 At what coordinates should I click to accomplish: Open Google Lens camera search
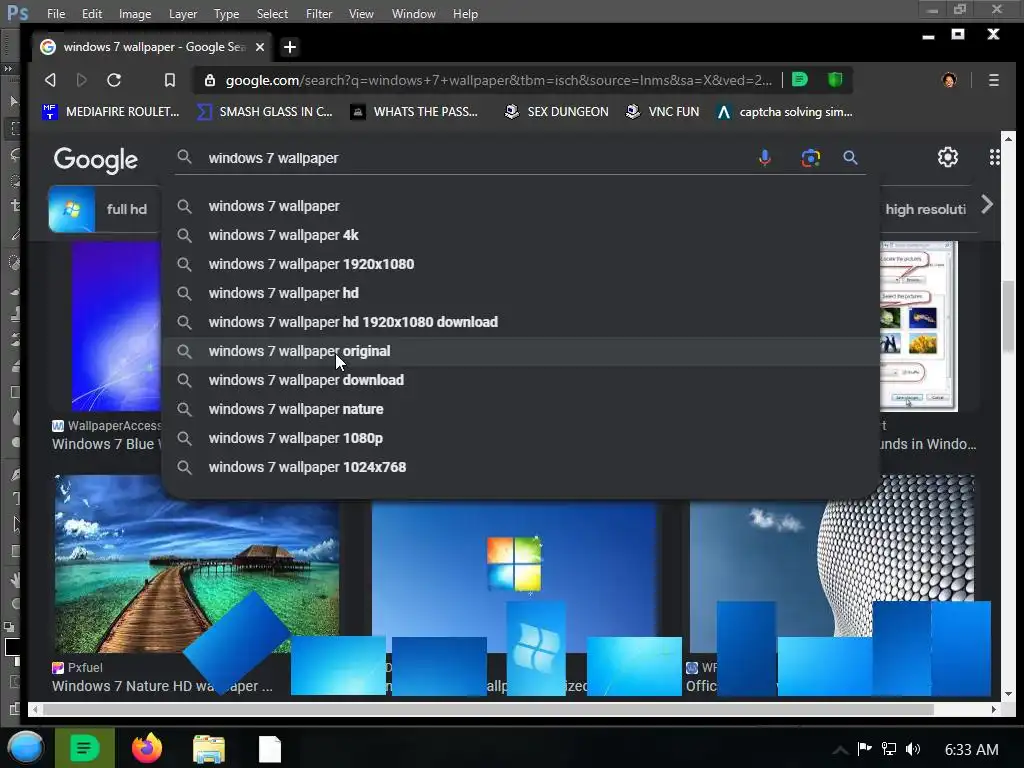click(810, 157)
